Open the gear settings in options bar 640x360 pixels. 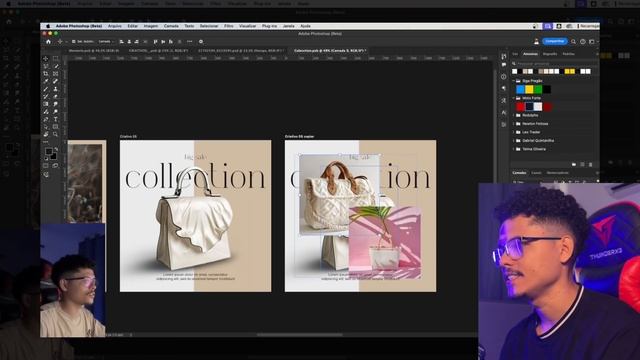201,42
